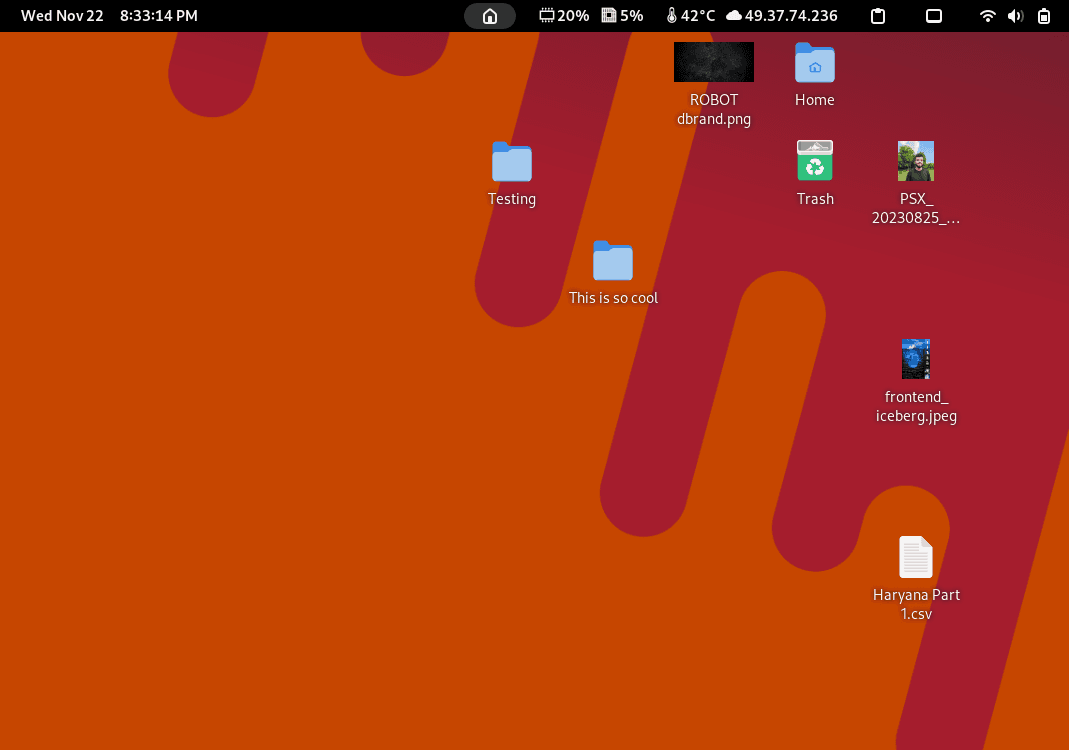Open the battery status icon

[x=1044, y=16]
